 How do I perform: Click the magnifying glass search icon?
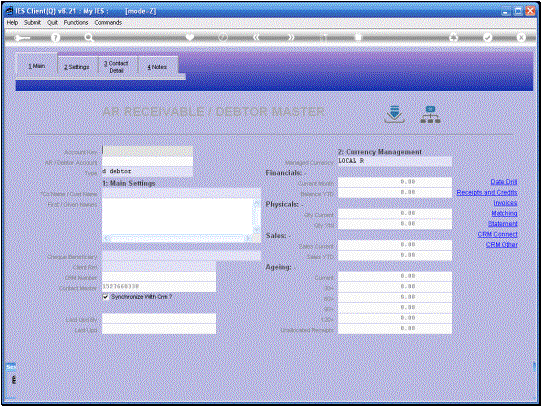point(89,38)
